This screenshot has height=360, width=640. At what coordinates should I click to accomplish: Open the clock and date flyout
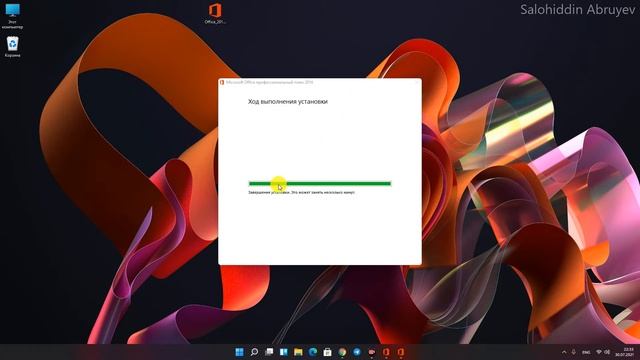point(624,352)
